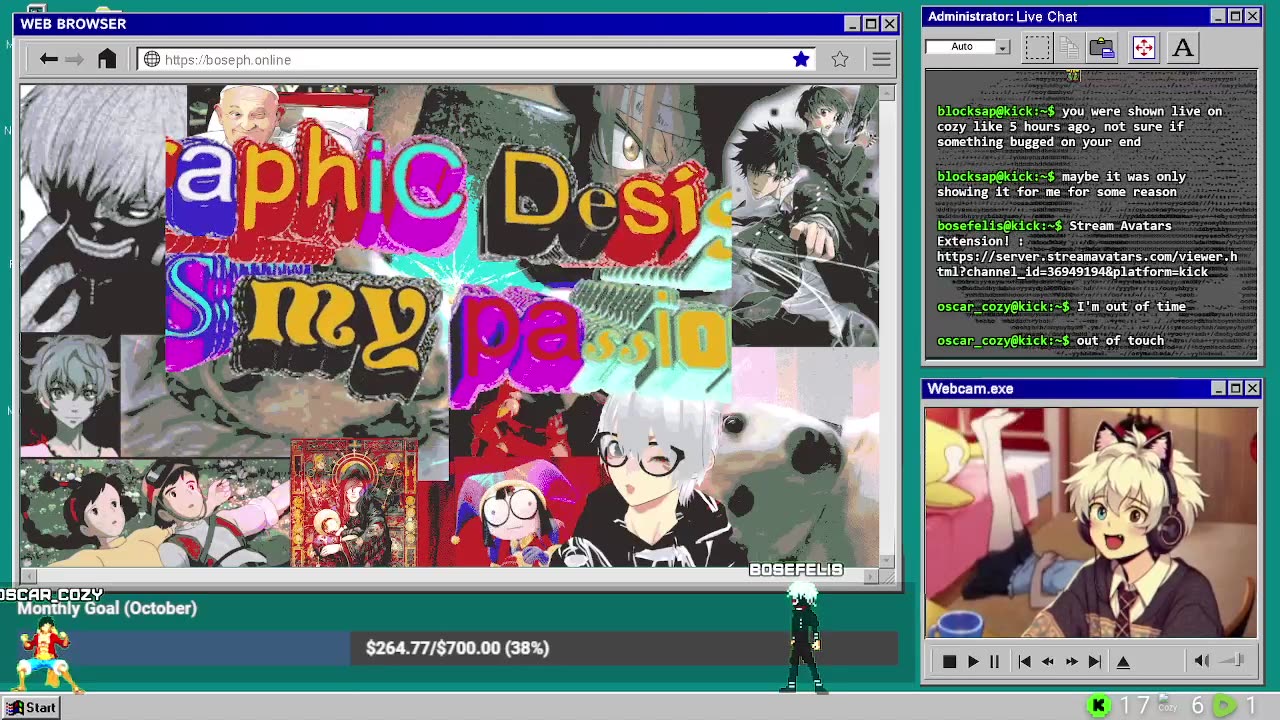Viewport: 1280px width, 720px height.
Task: Focus the address bar showing boseph.online
Action: tap(478, 60)
